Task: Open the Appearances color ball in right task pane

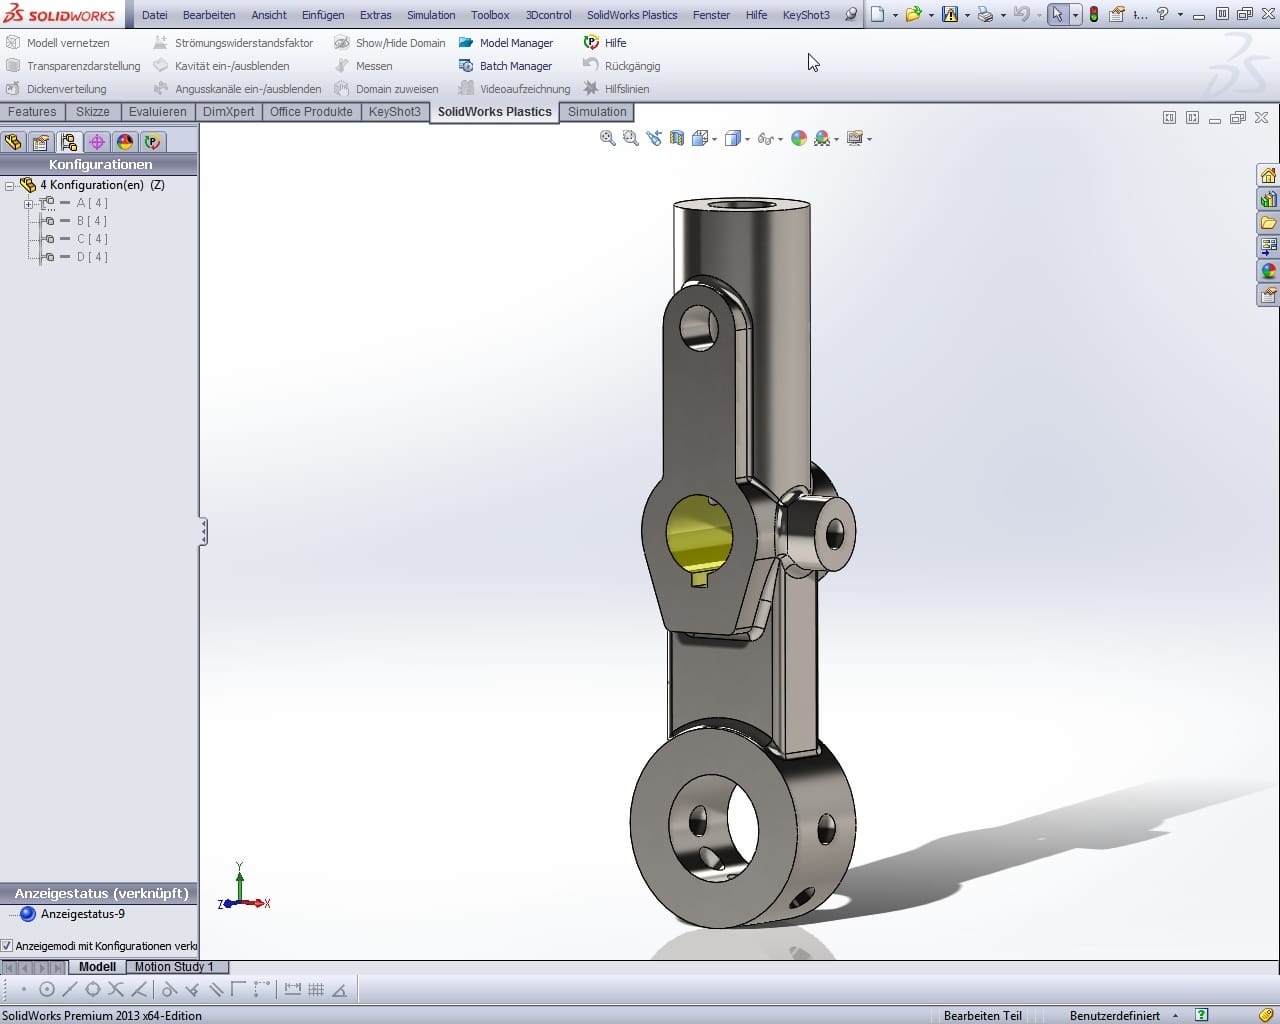Action: pos(1268,271)
